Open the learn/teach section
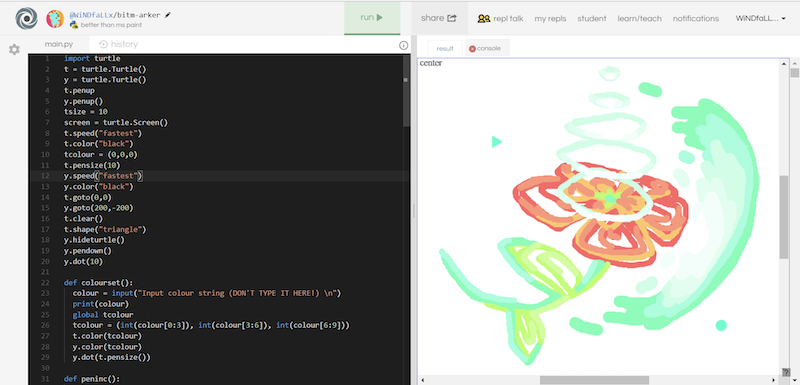The height and width of the screenshot is (385, 800). [639, 18]
